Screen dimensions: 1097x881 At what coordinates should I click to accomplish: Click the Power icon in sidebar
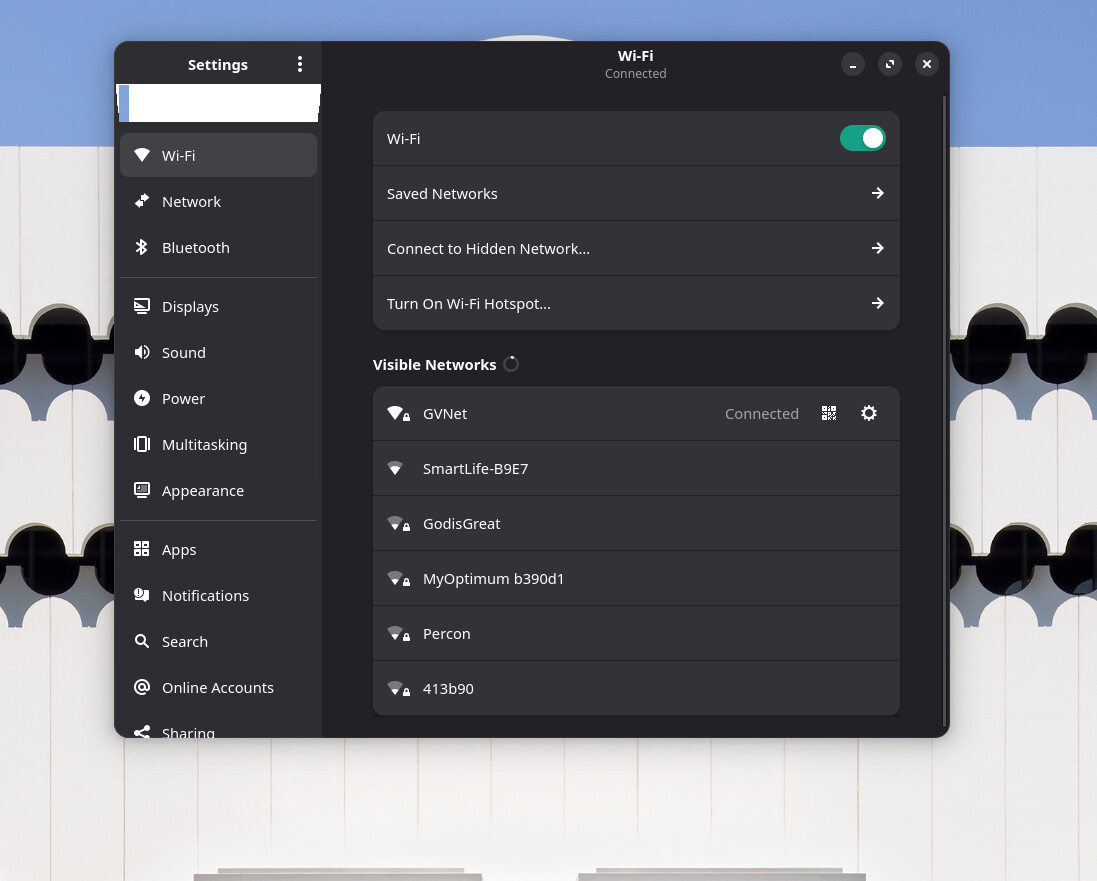click(142, 399)
